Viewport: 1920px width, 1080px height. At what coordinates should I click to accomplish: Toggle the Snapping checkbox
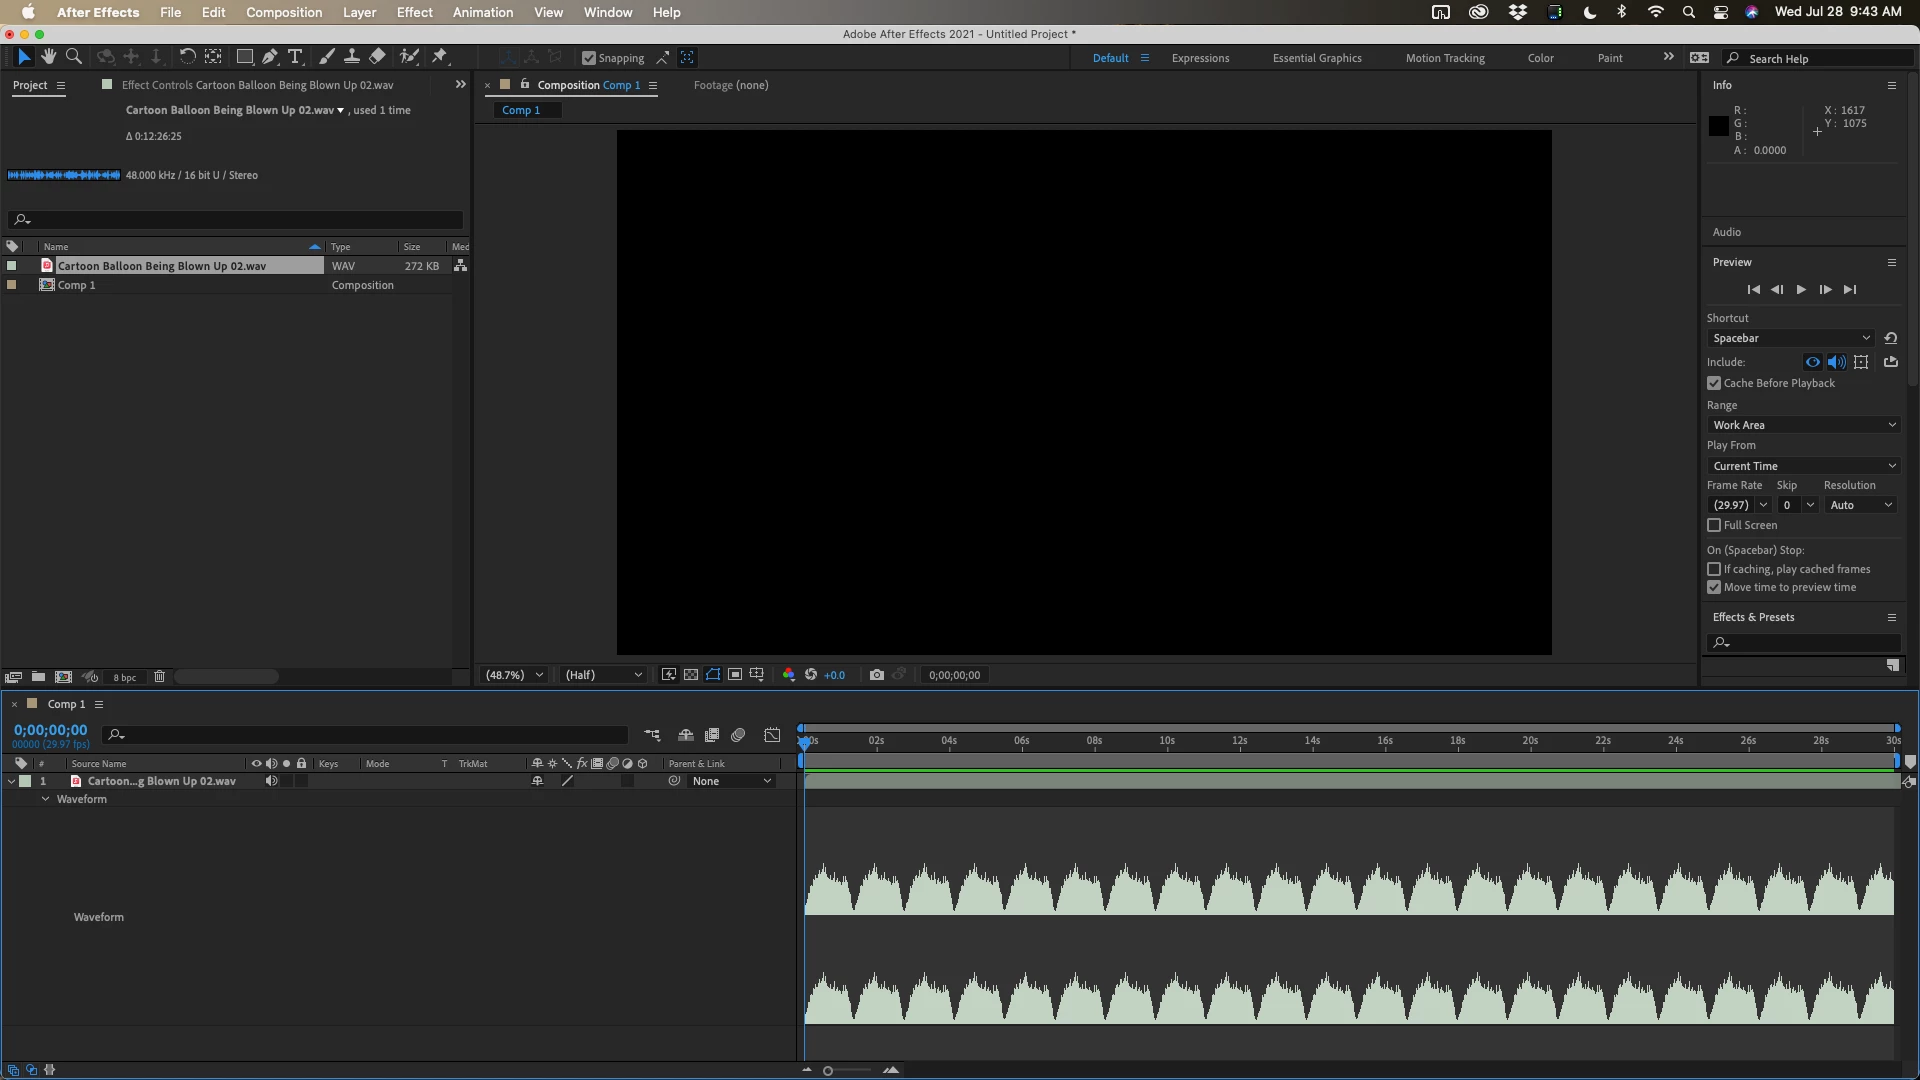[x=589, y=58]
